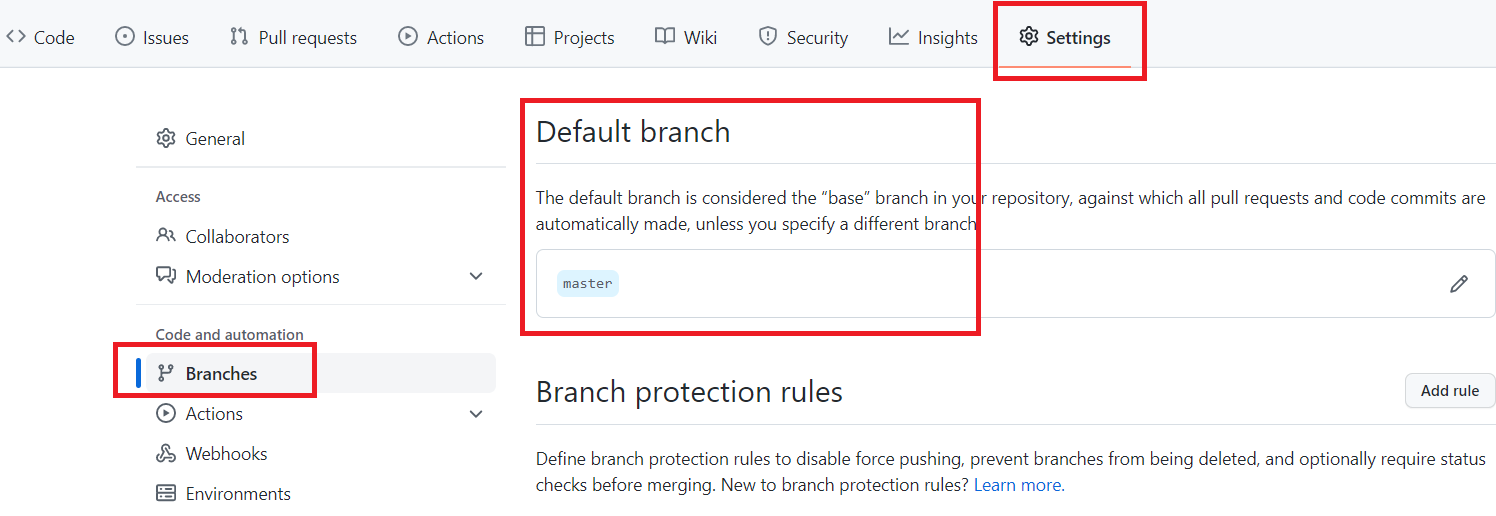Click the webhook icon in sidebar
This screenshot has height=516, width=1496.
(x=166, y=454)
